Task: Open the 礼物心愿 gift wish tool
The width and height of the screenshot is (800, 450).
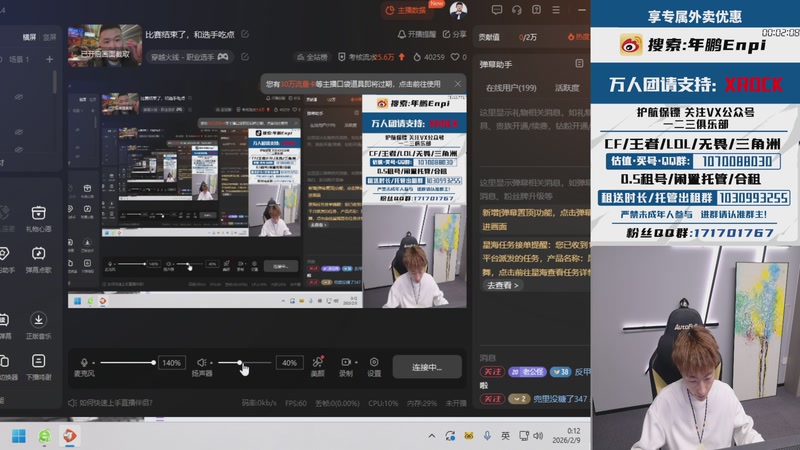Action: coord(38,219)
